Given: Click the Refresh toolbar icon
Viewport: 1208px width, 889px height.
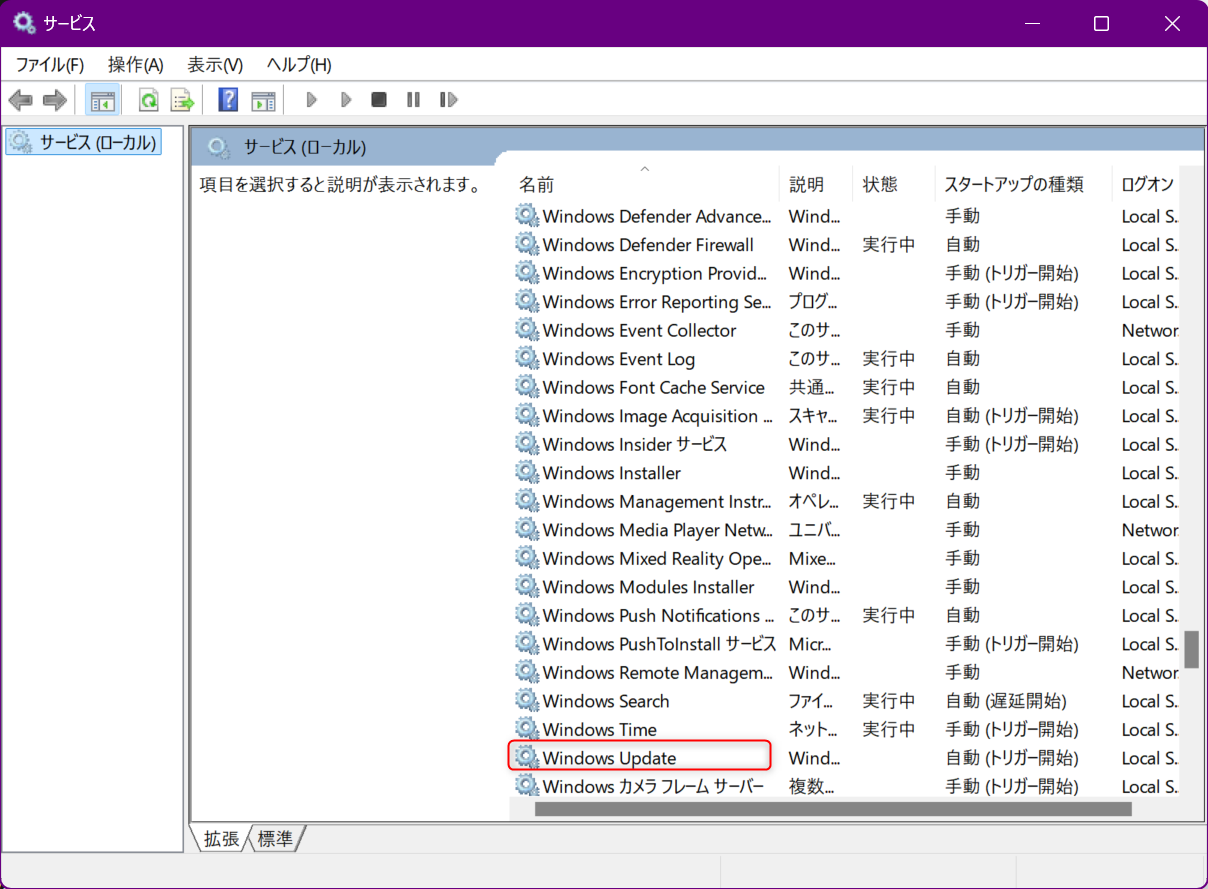Looking at the screenshot, I should (x=149, y=100).
